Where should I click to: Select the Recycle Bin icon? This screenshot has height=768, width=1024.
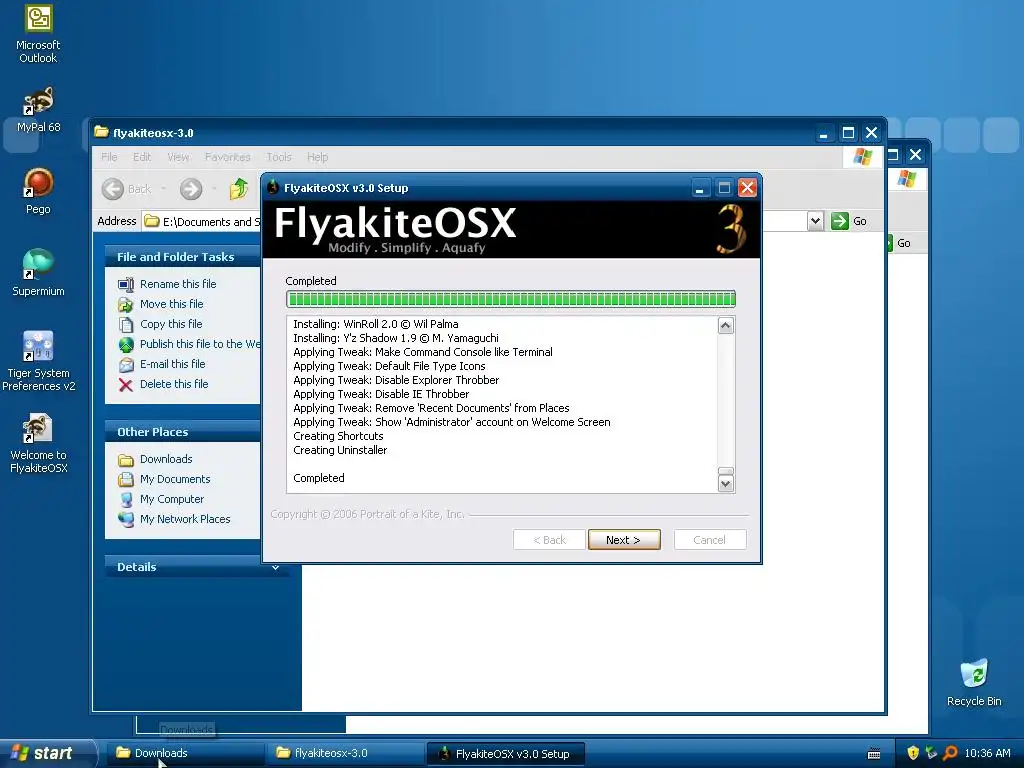coord(974,682)
